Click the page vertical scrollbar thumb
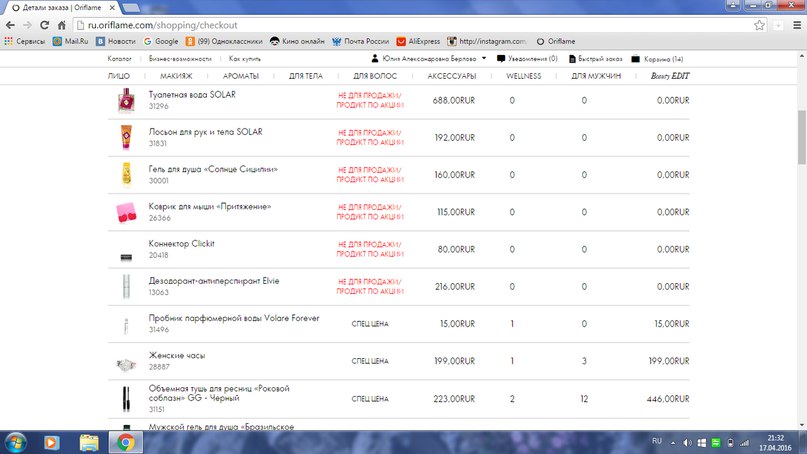The width and height of the screenshot is (807, 454). pyautogui.click(x=802, y=137)
